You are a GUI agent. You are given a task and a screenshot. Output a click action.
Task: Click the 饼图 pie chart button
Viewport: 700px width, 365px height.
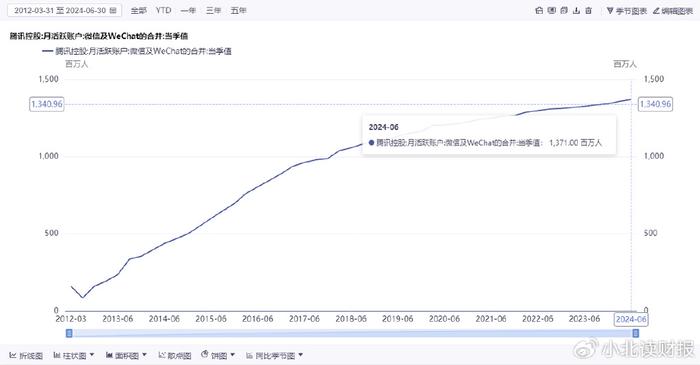214,355
